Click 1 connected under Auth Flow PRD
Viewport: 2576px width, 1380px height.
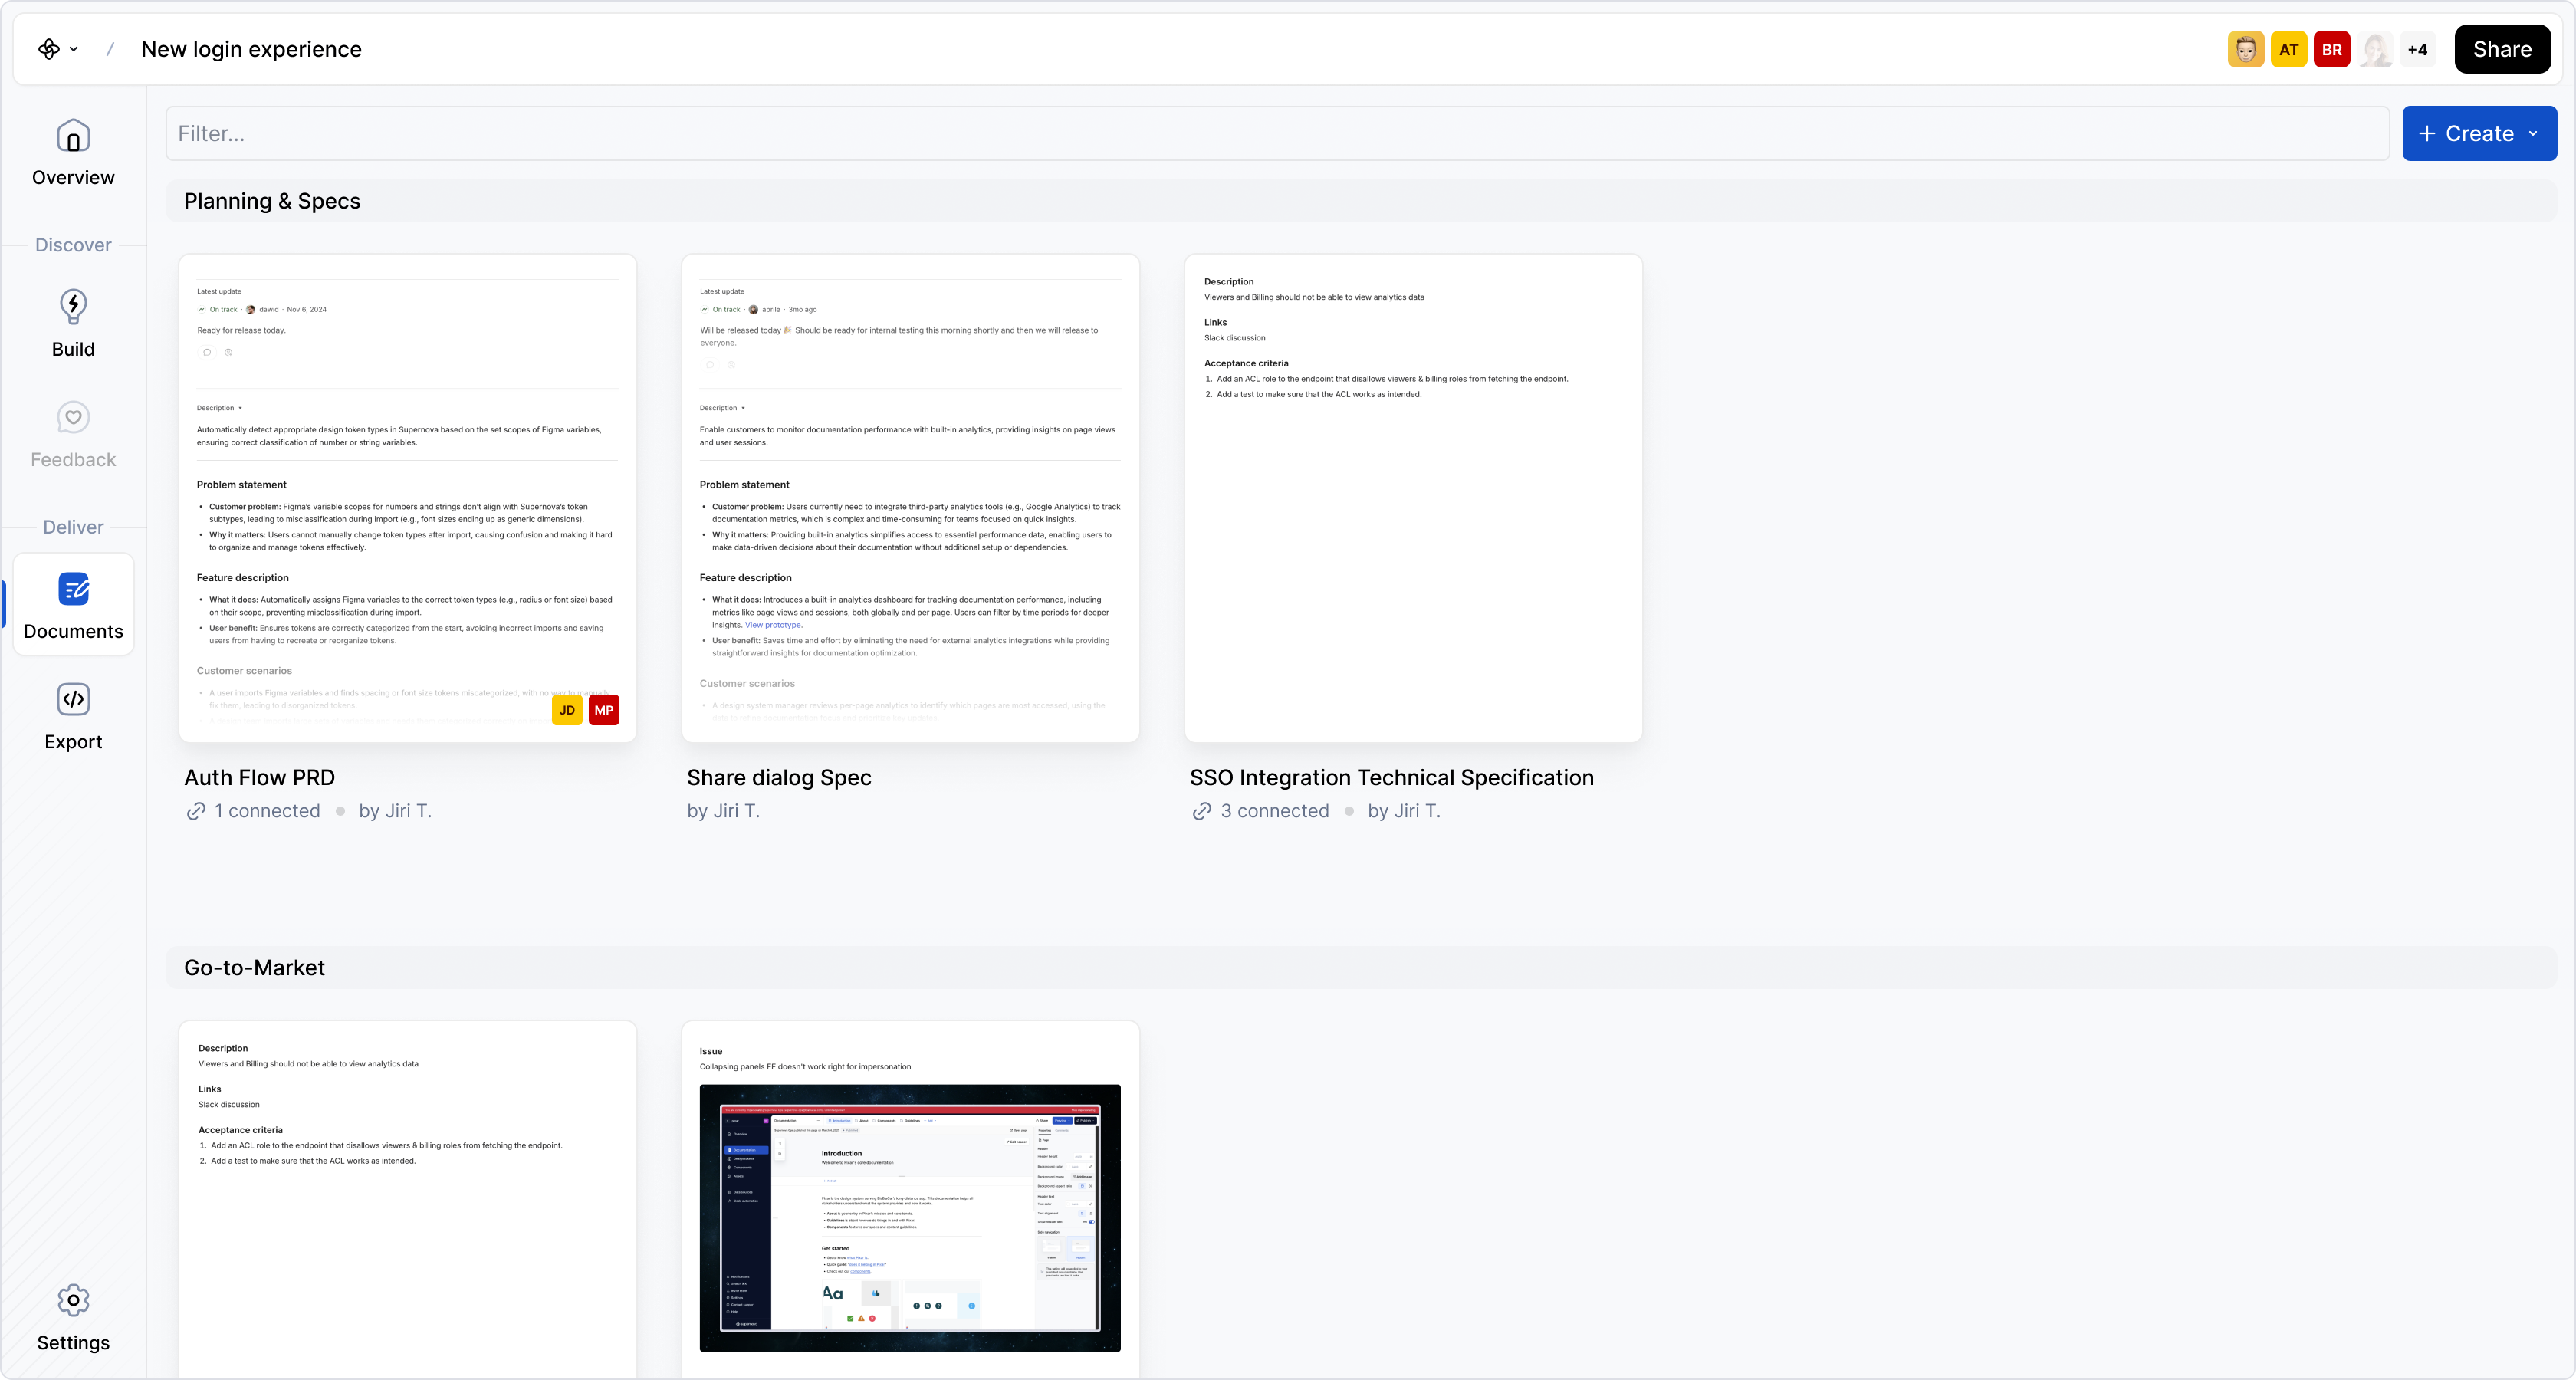(266, 811)
